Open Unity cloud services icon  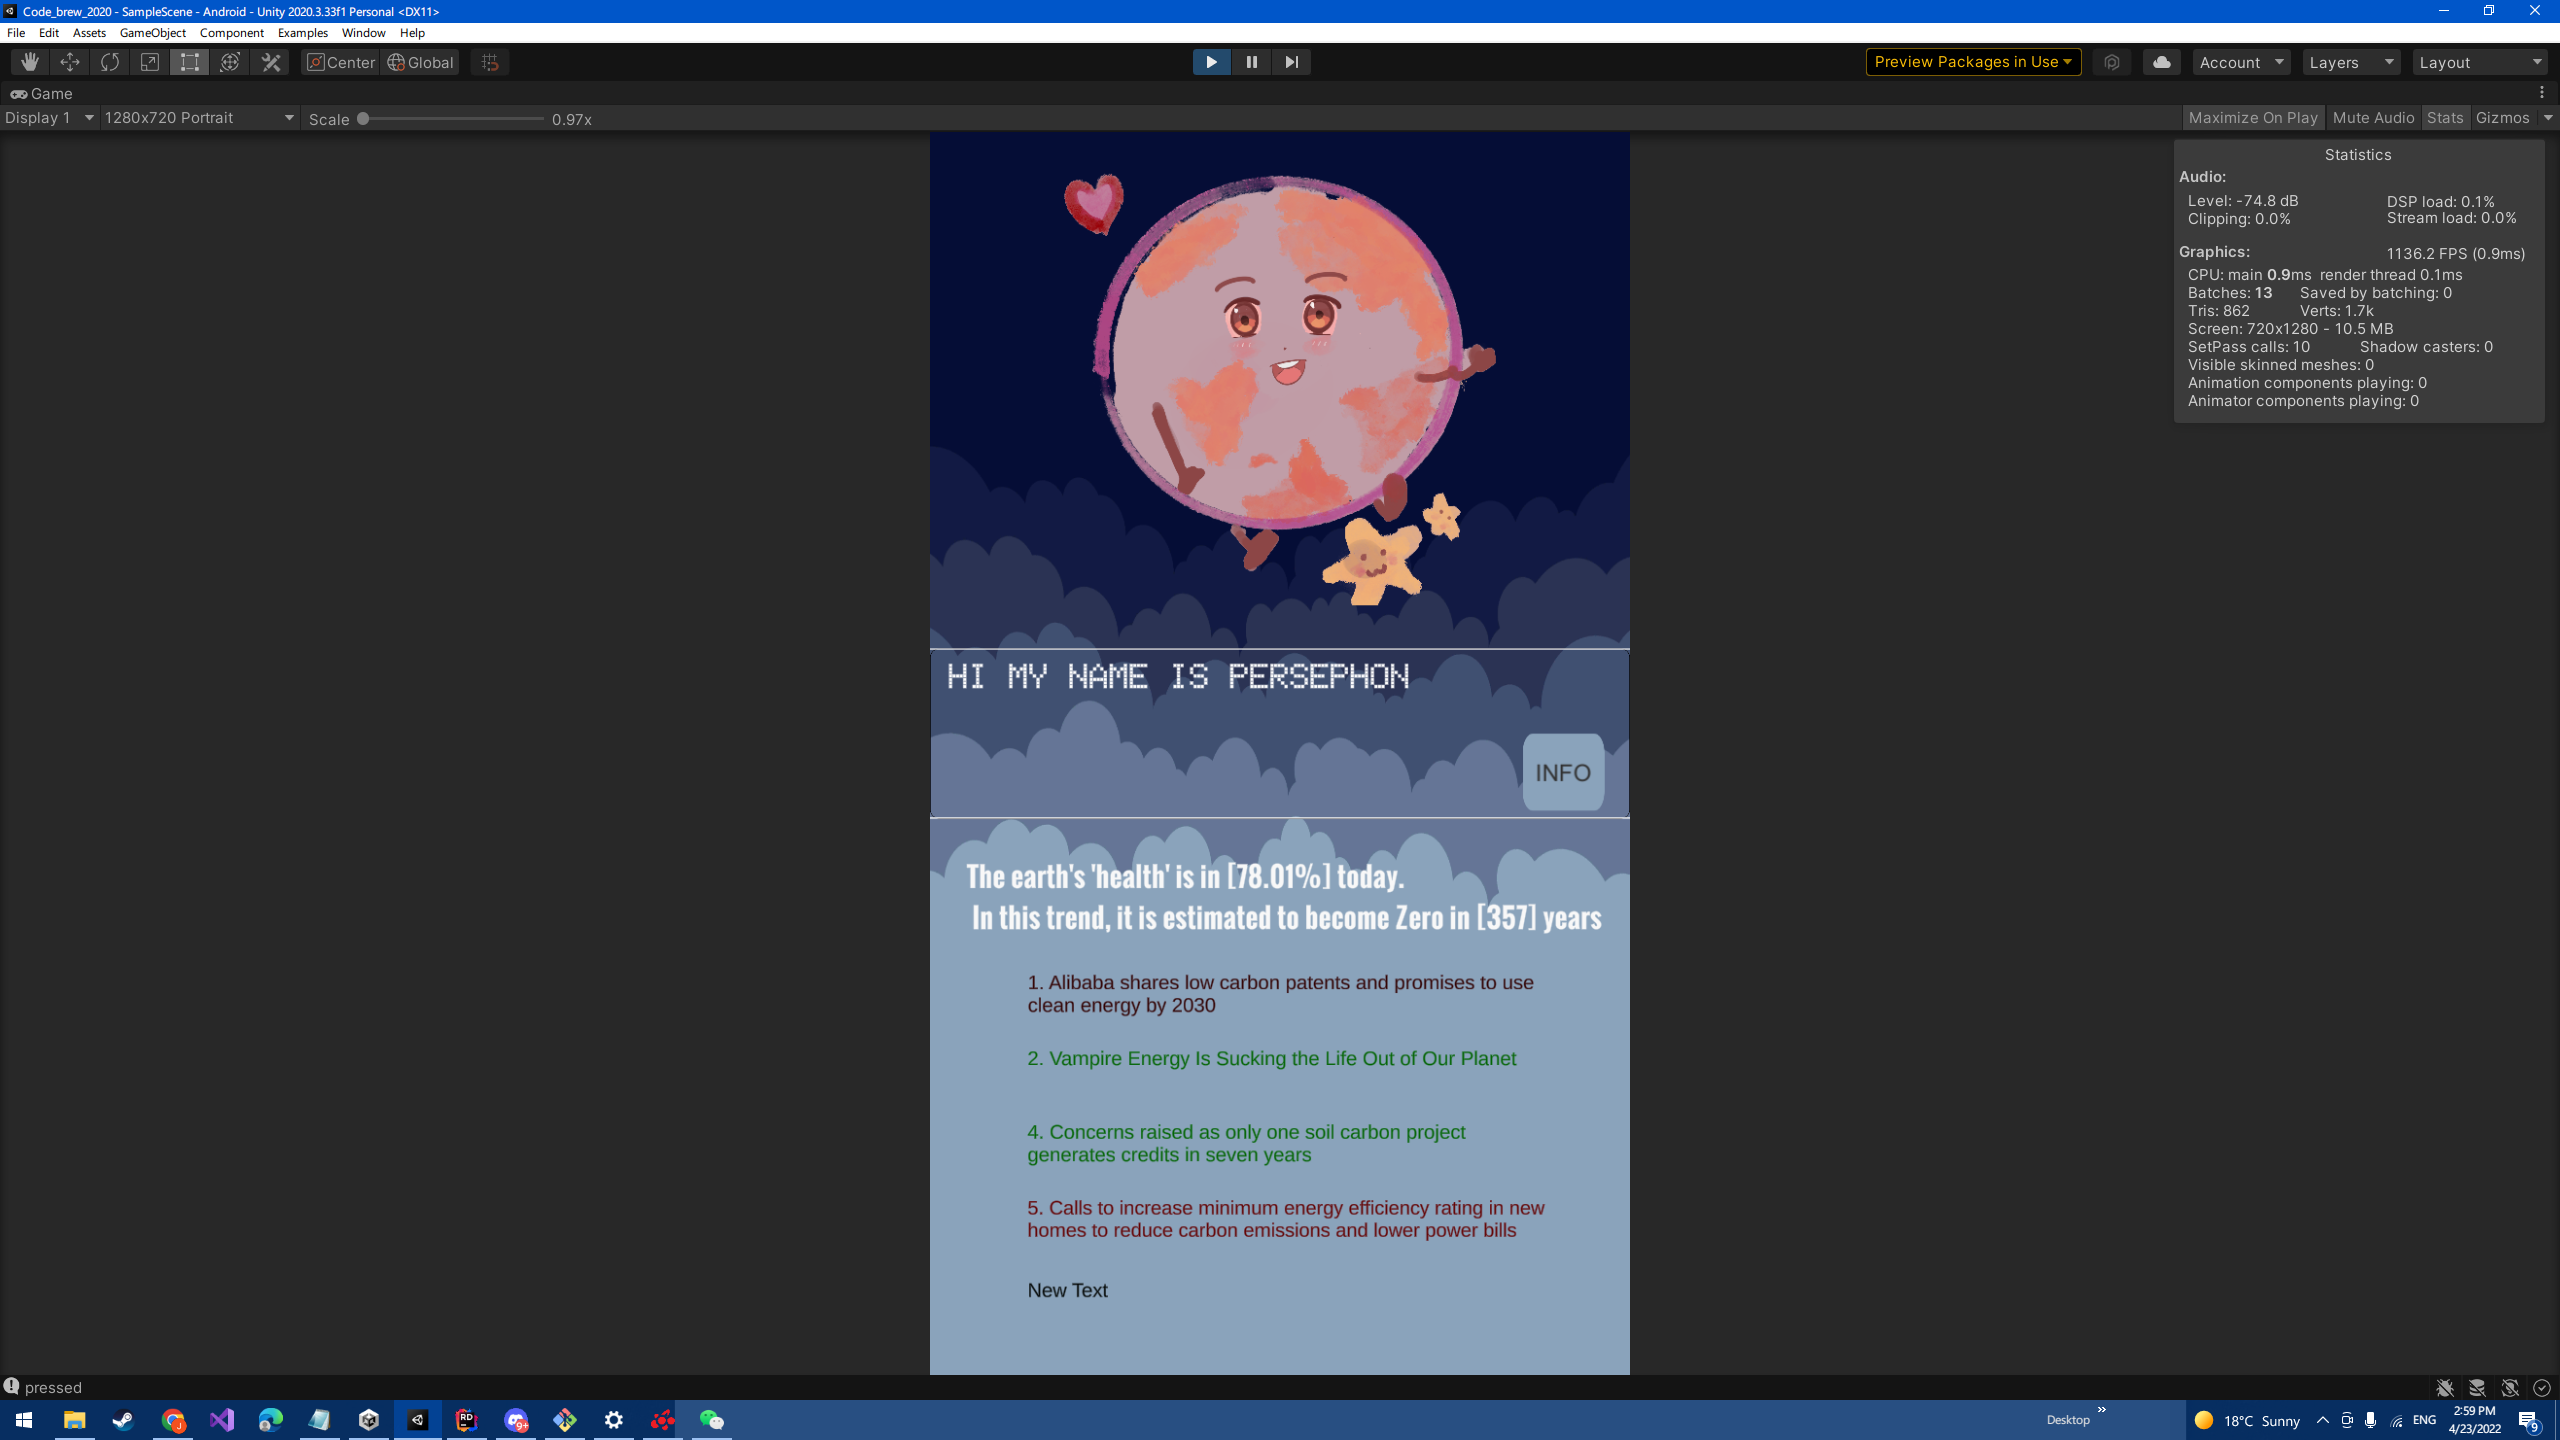pos(2161,62)
